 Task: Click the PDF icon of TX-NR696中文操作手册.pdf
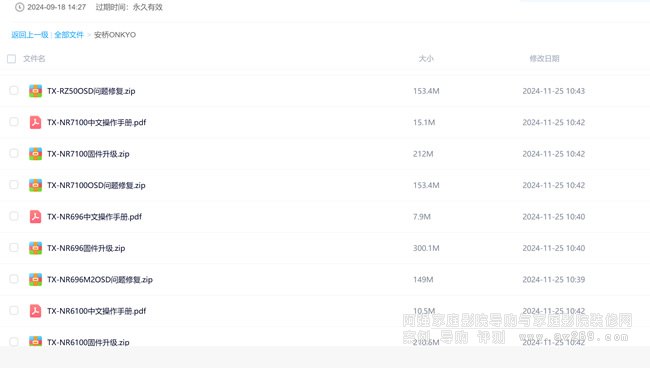click(x=35, y=217)
